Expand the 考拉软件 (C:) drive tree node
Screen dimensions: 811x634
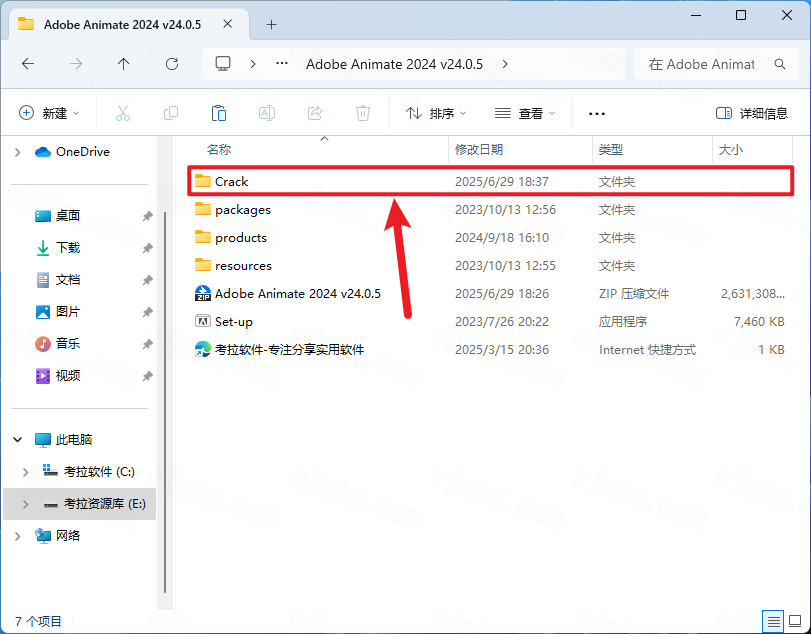[26, 472]
